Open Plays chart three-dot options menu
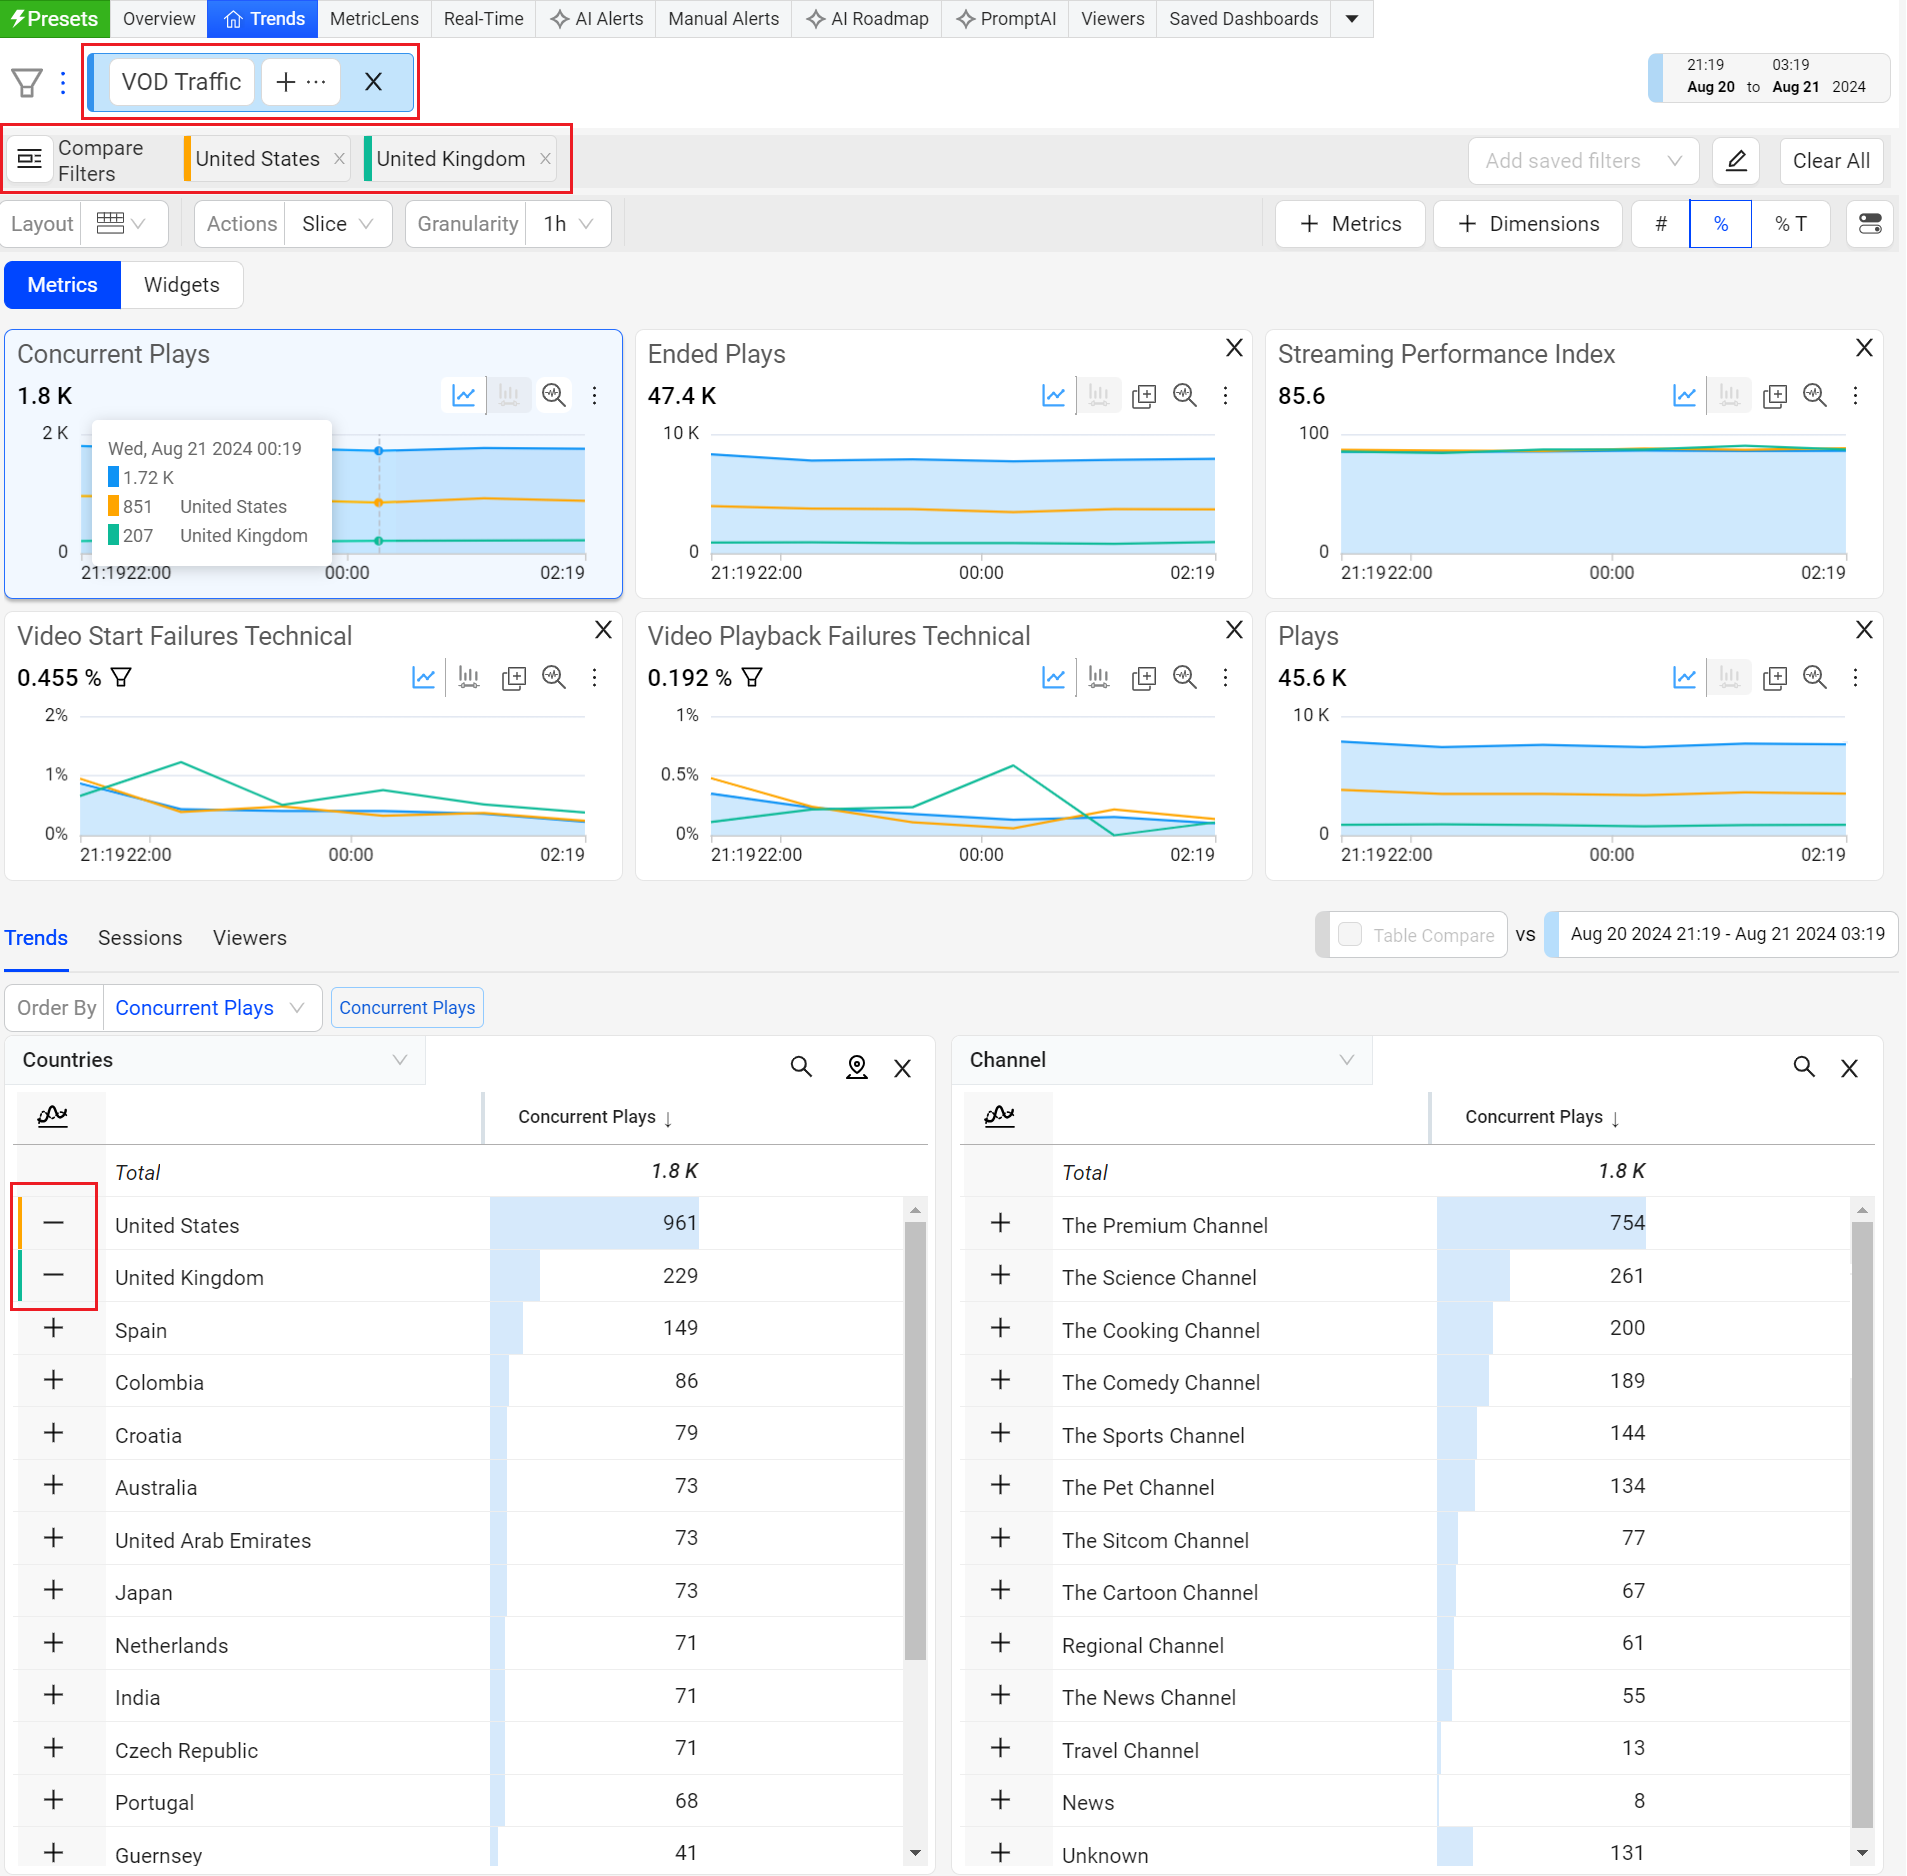The height and width of the screenshot is (1876, 1907). (x=1855, y=678)
